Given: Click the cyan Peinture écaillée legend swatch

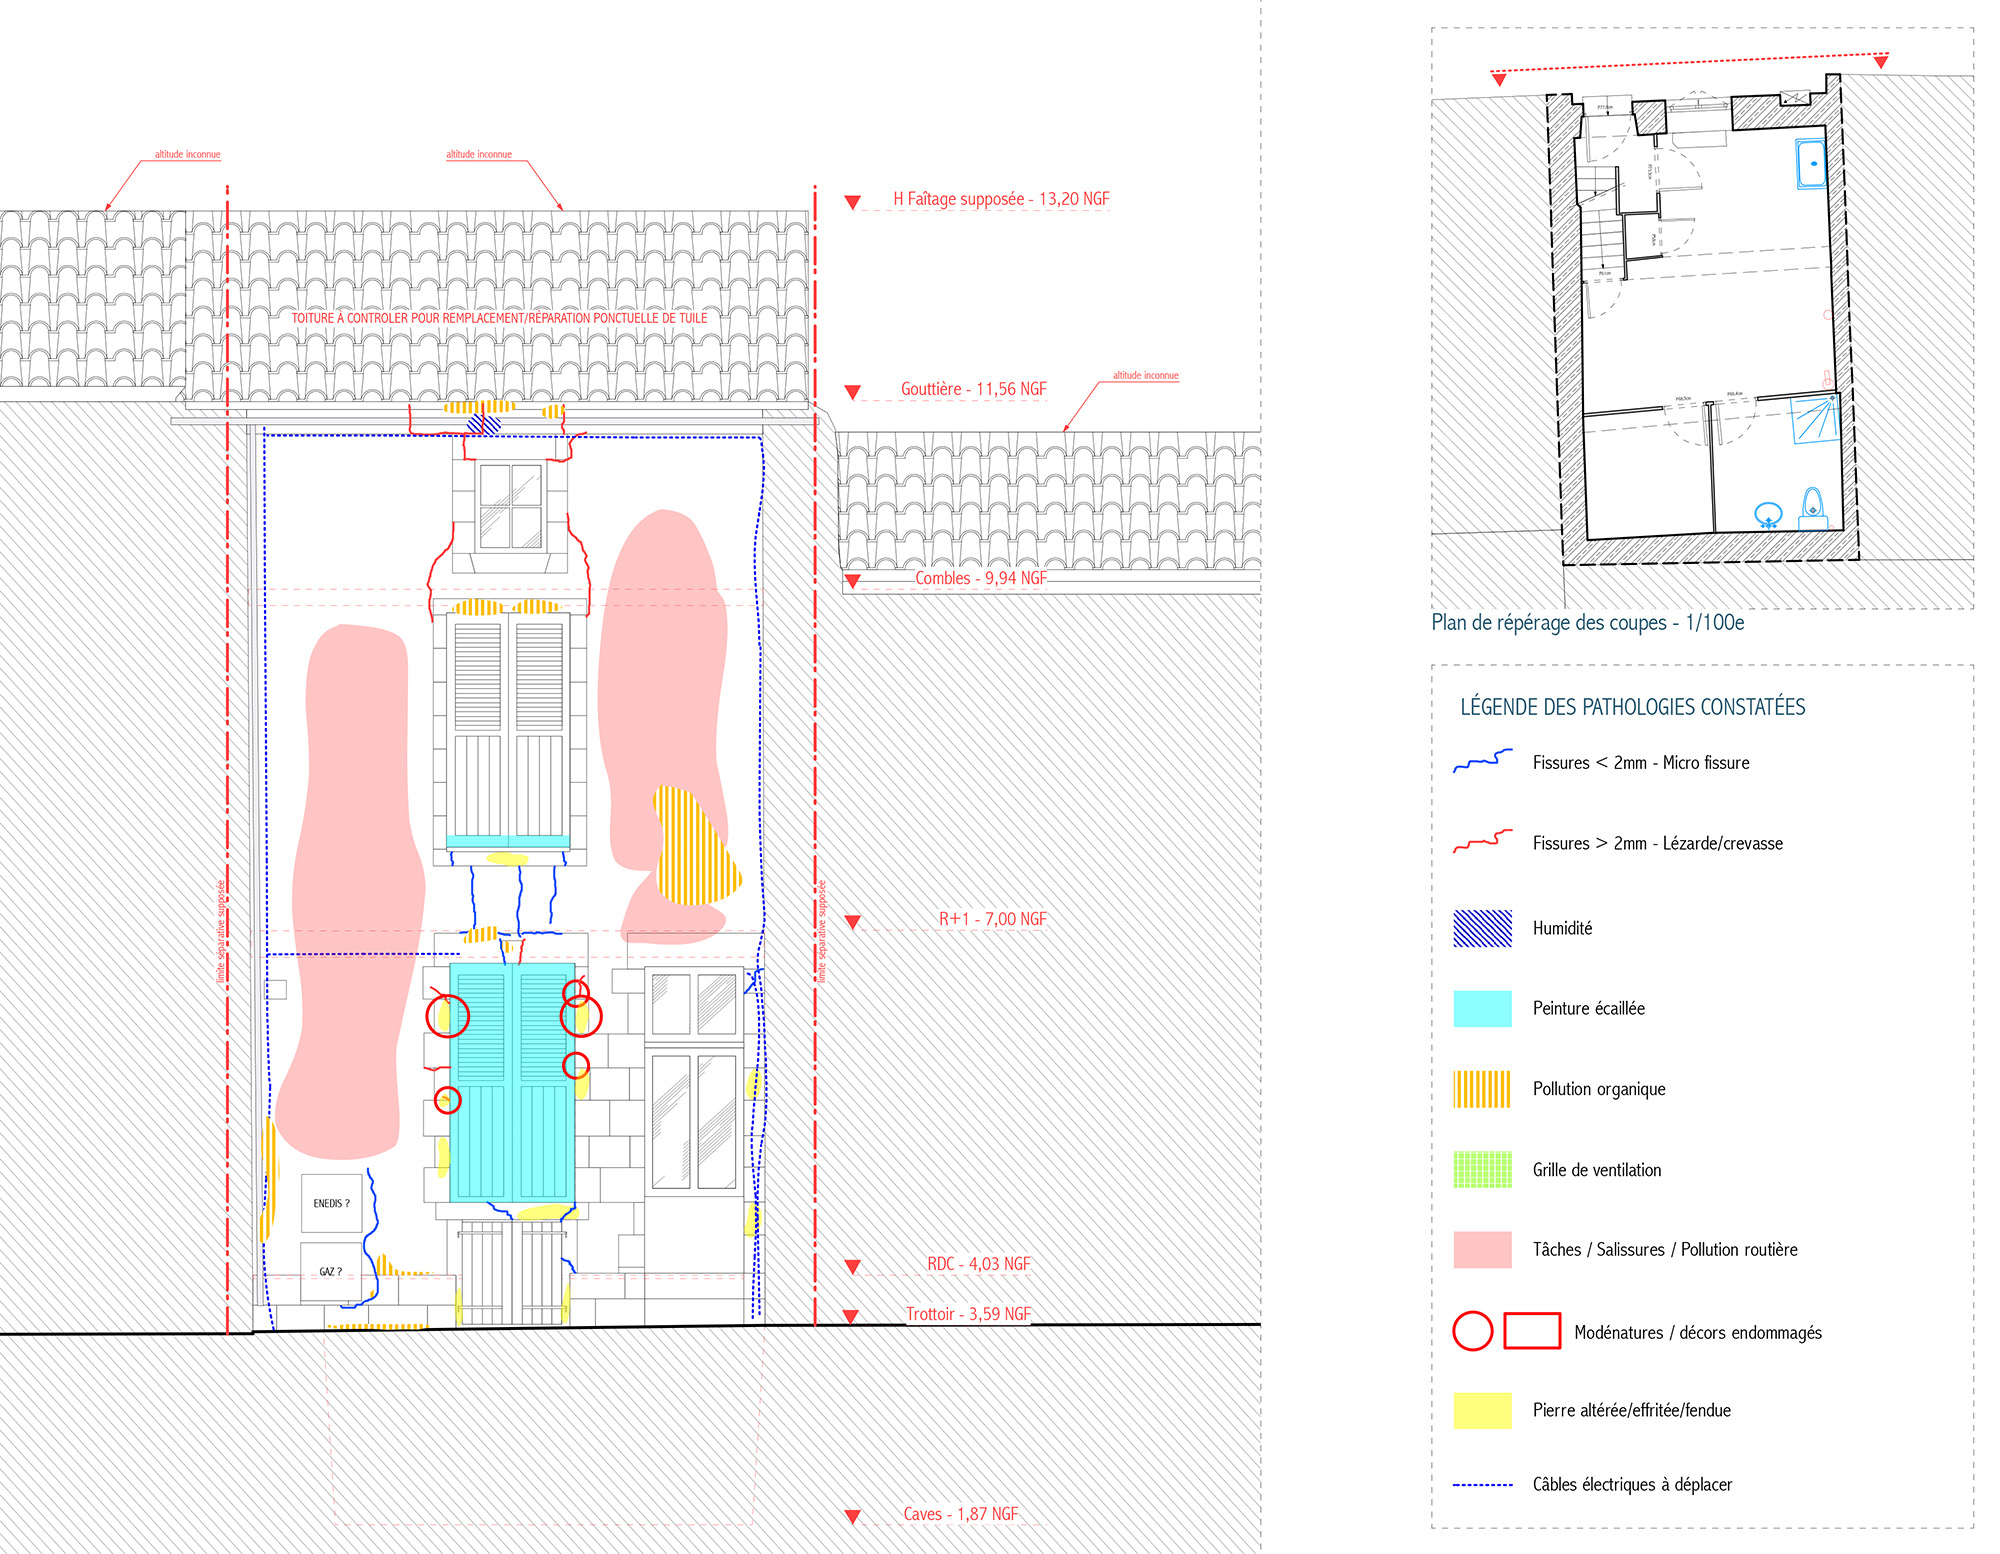Looking at the screenshot, I should [1482, 1009].
